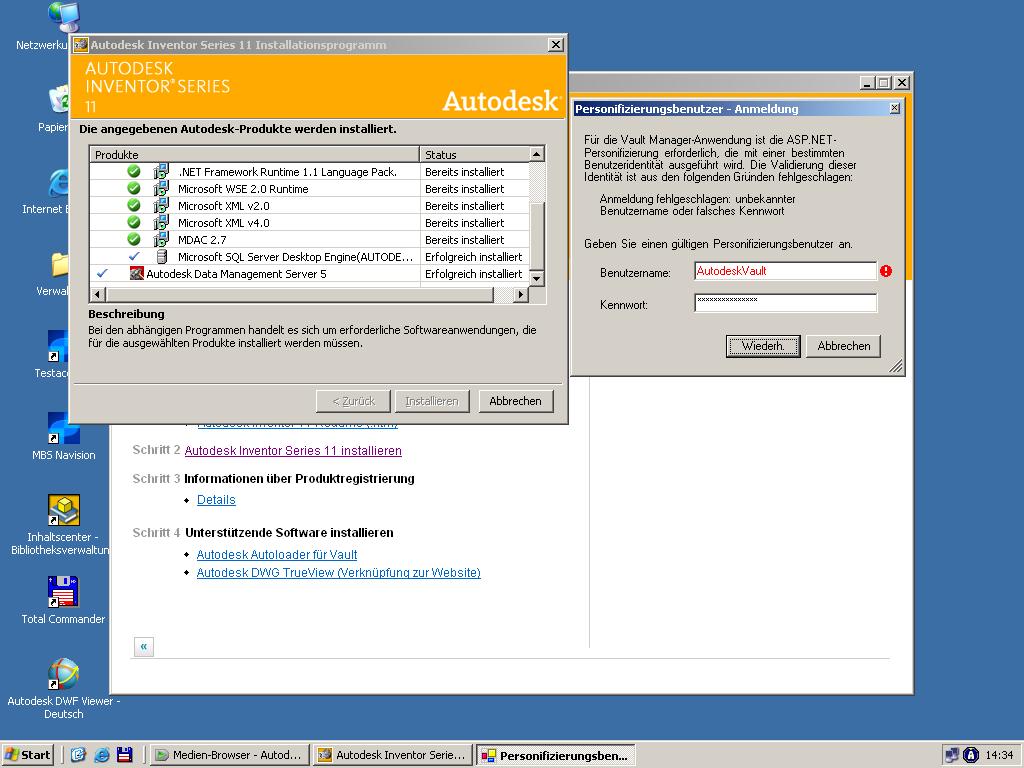The image size is (1024, 768).
Task: Open the Autodesk DWG TrueView website link
Action: [x=338, y=573]
